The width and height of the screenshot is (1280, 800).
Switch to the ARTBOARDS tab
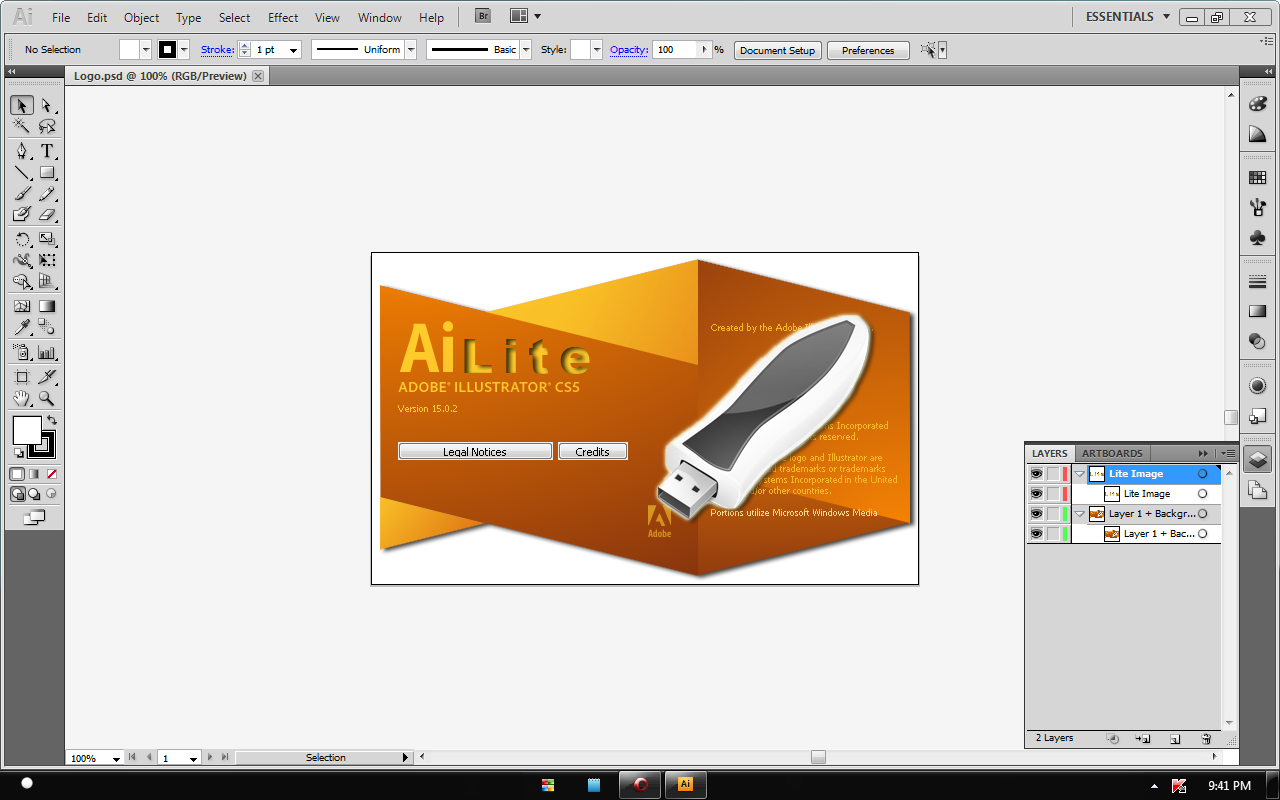(1112, 453)
